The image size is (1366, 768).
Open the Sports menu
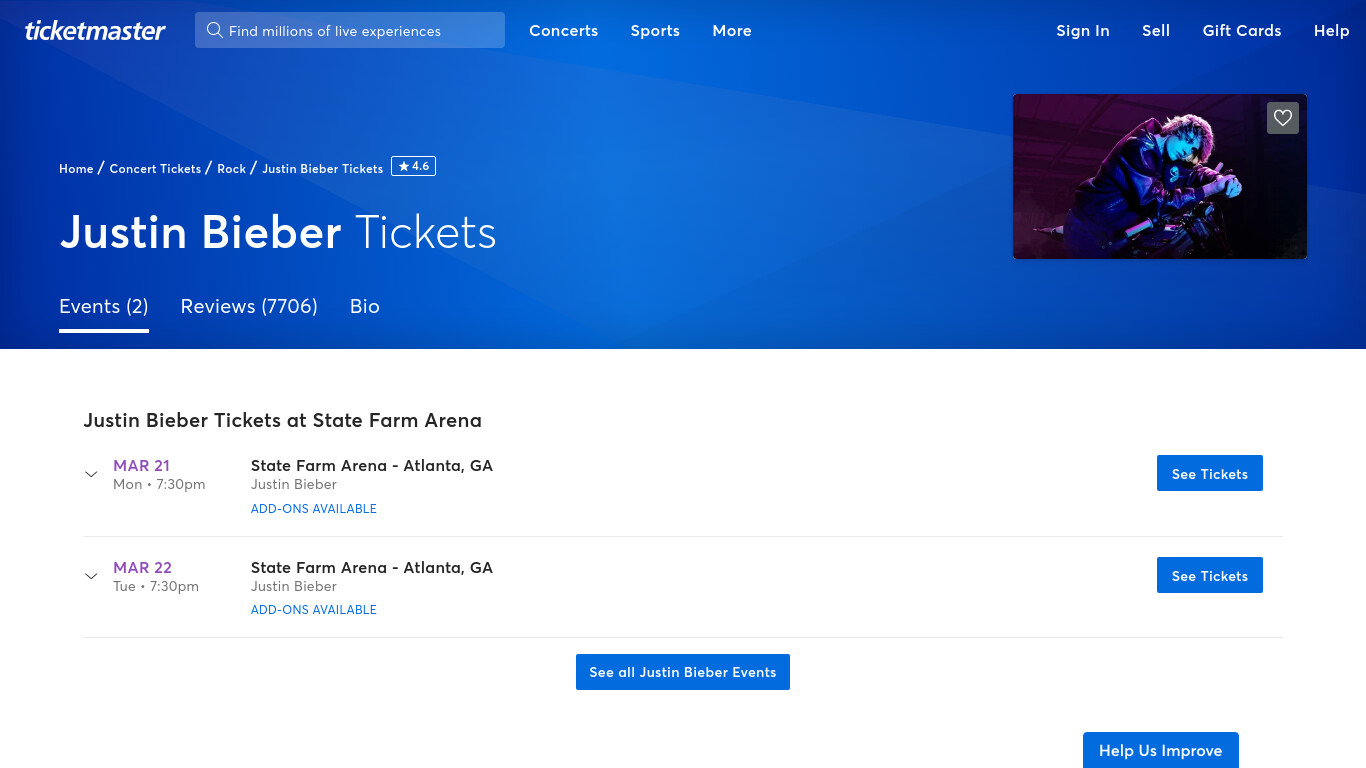655,31
